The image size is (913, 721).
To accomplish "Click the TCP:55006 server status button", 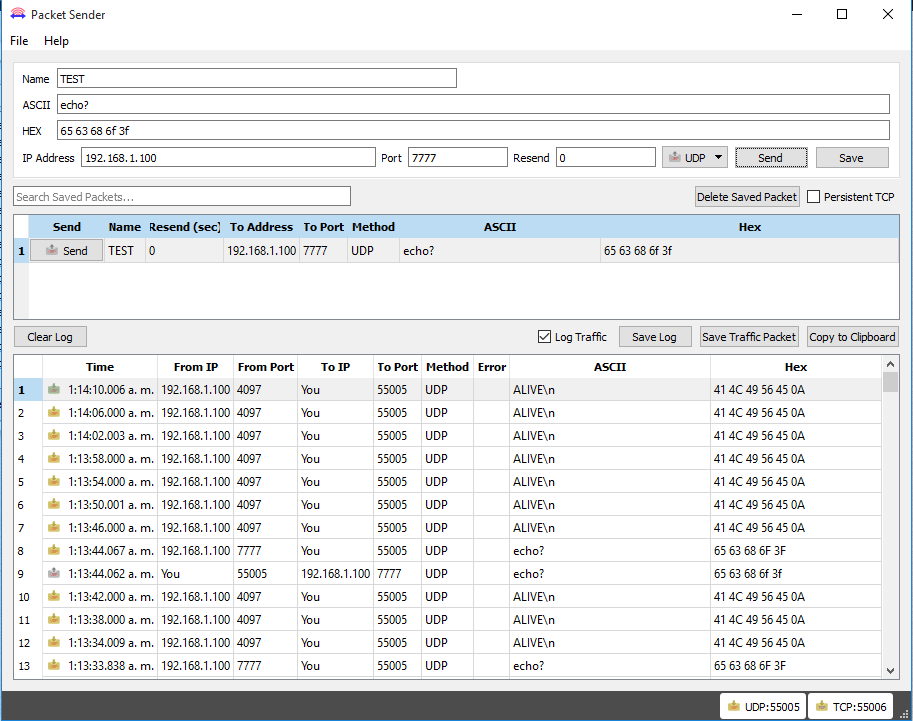I will click(851, 706).
